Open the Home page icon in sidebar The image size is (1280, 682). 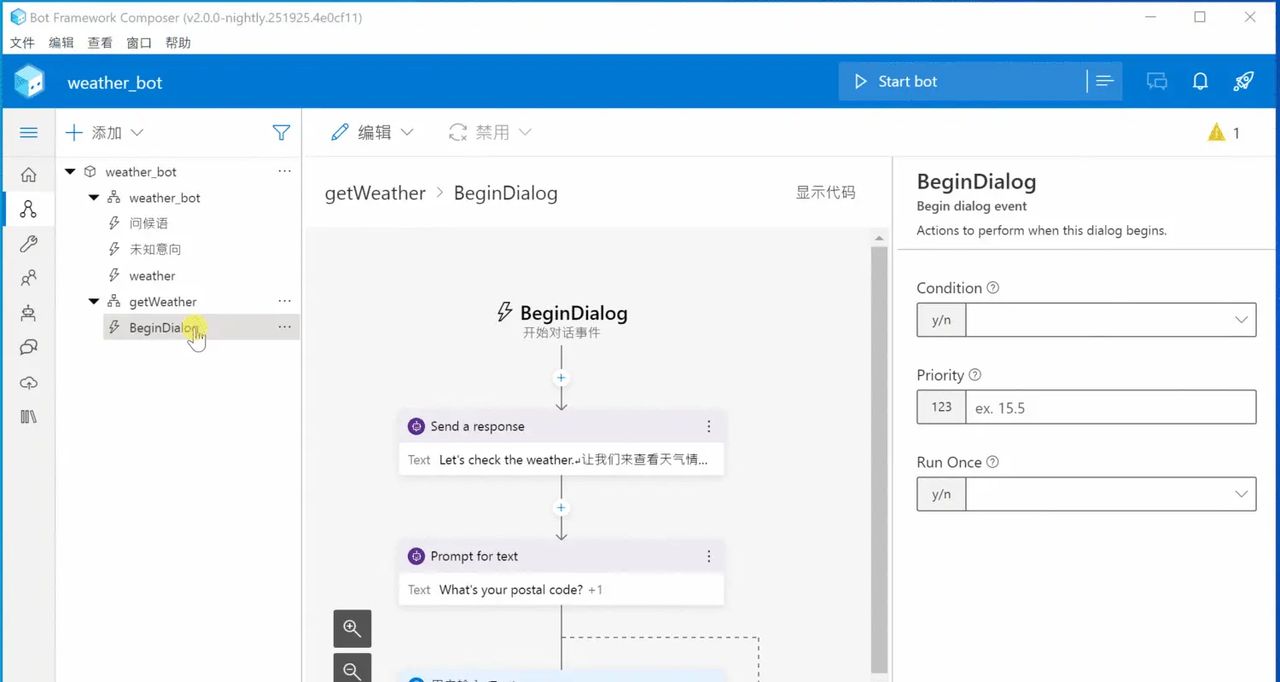pos(28,175)
